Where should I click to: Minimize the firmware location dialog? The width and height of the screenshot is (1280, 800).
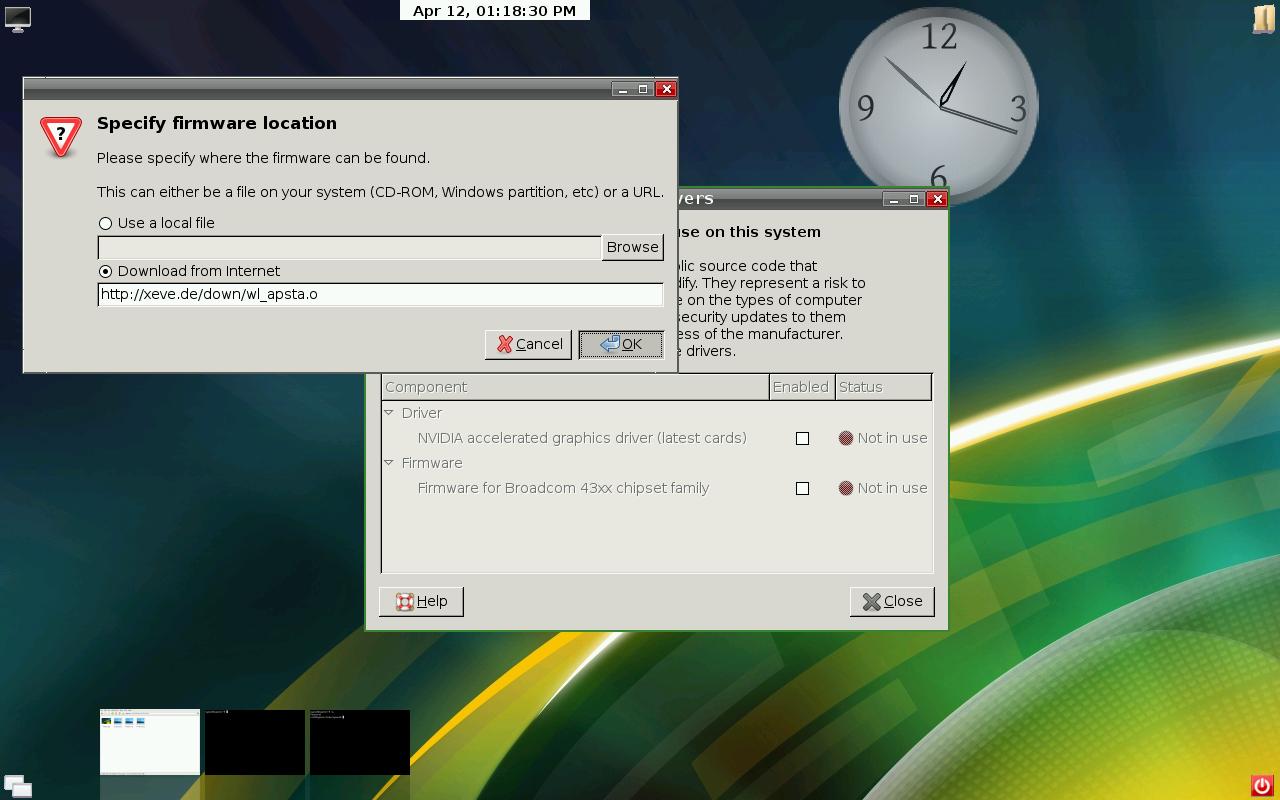tap(623, 89)
